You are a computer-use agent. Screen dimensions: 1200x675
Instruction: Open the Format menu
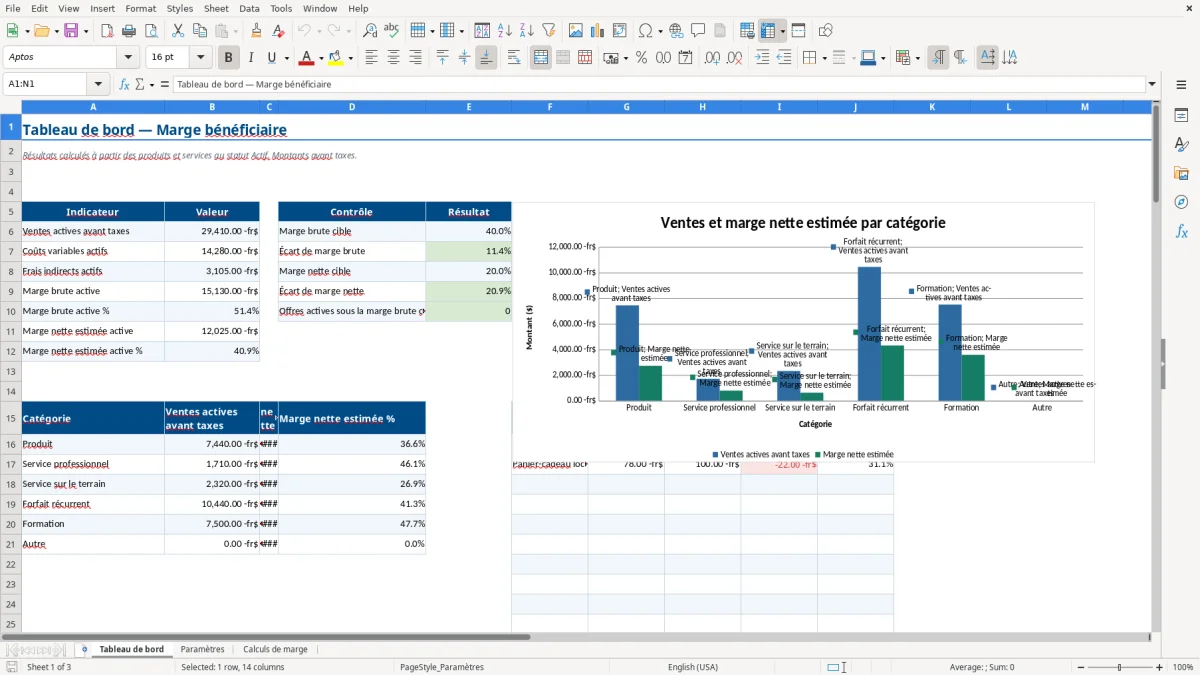click(140, 8)
